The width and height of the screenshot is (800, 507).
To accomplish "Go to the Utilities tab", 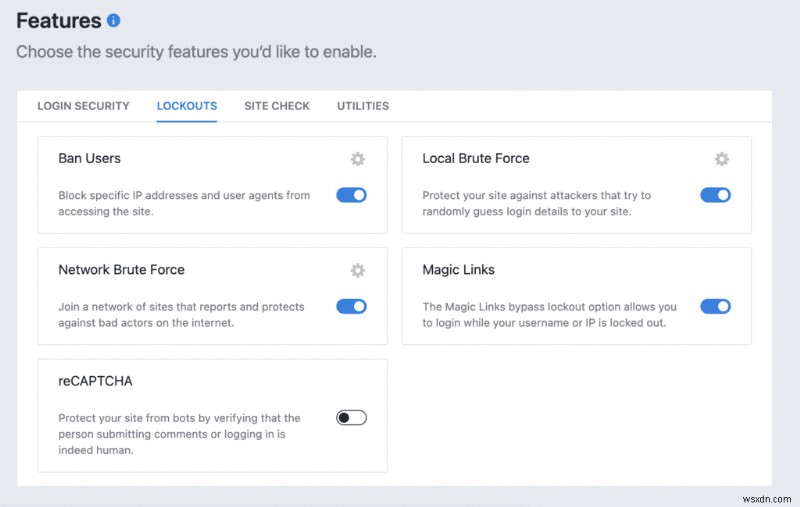I will [363, 106].
